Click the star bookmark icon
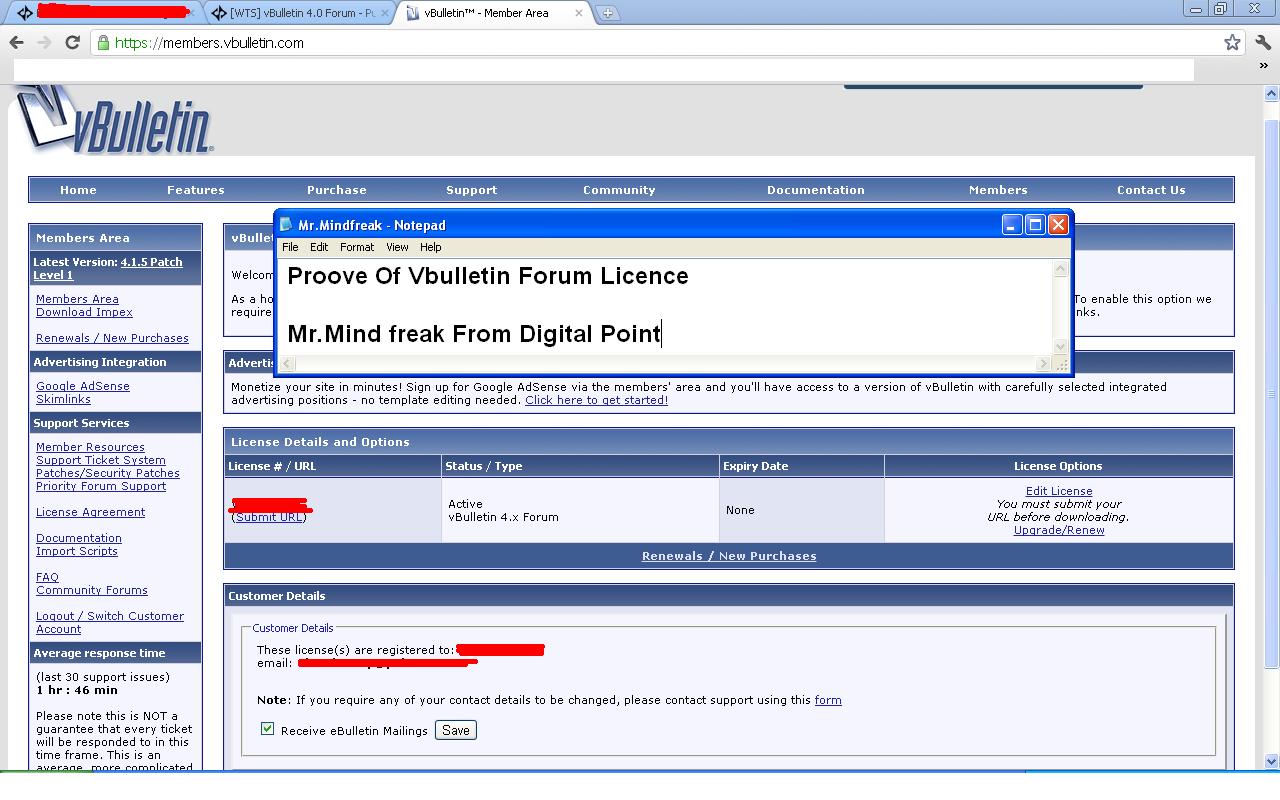This screenshot has width=1280, height=800. (1232, 42)
